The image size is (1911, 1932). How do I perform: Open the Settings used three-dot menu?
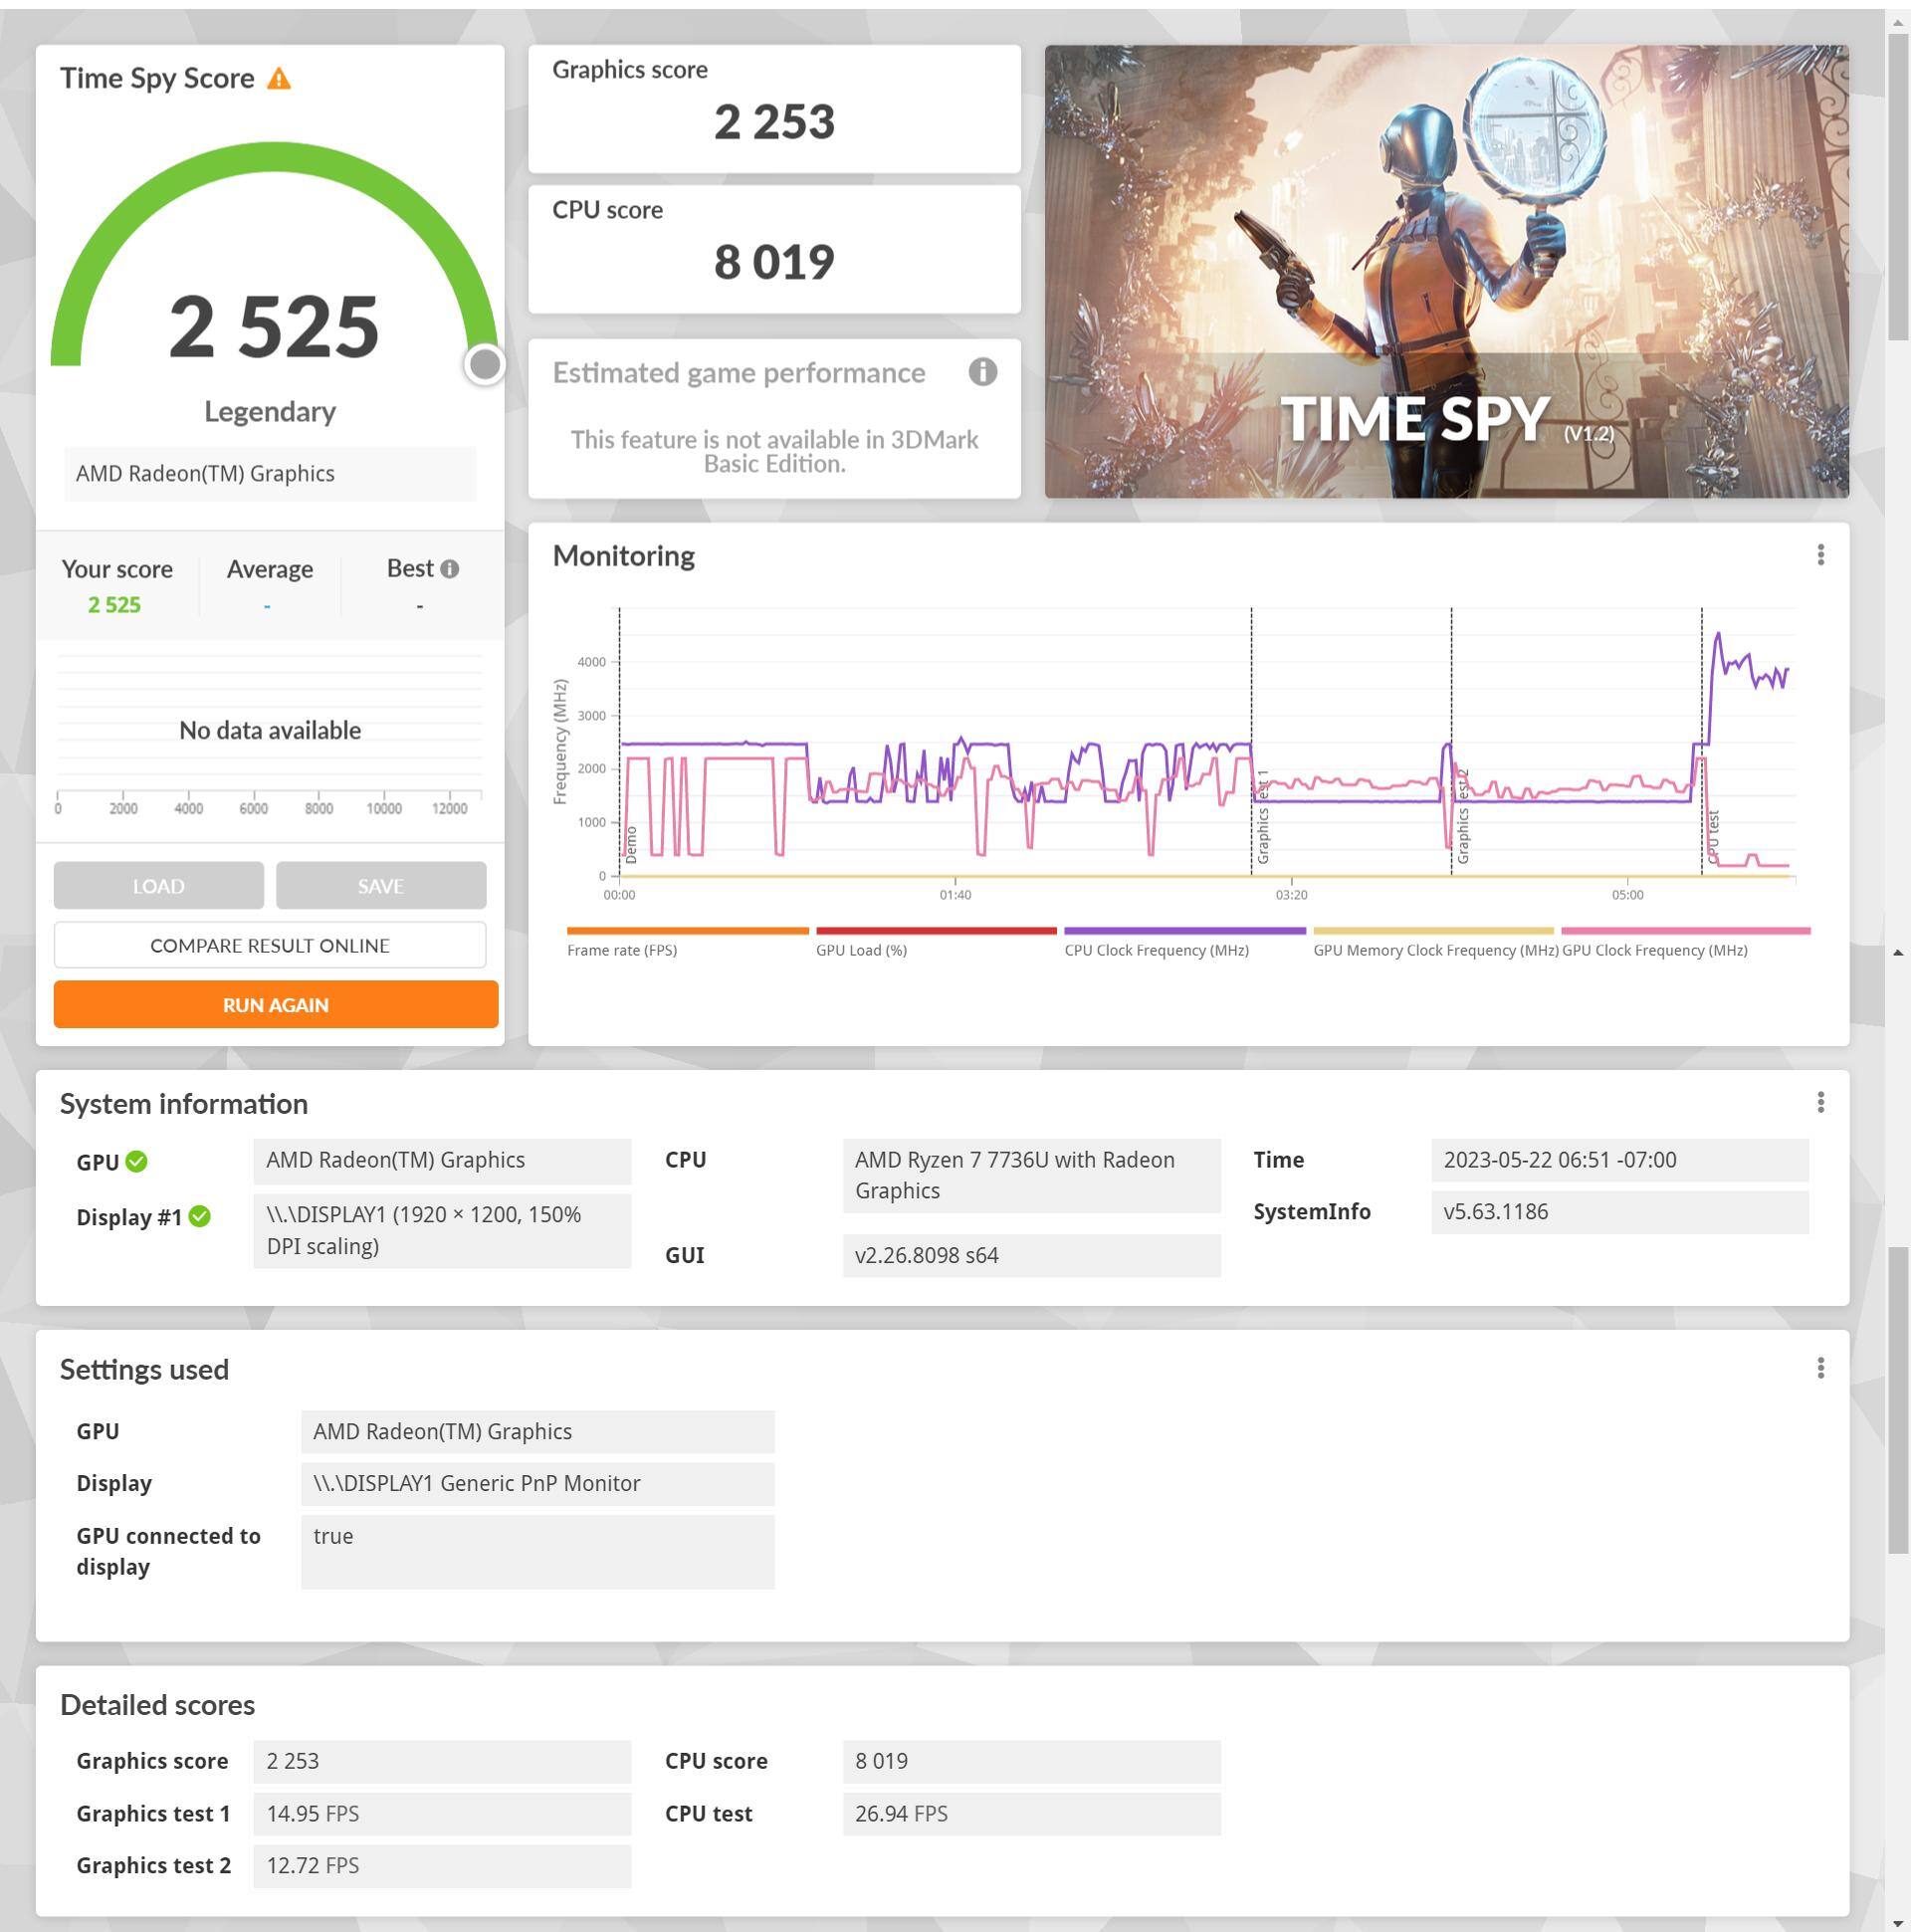[1820, 1368]
